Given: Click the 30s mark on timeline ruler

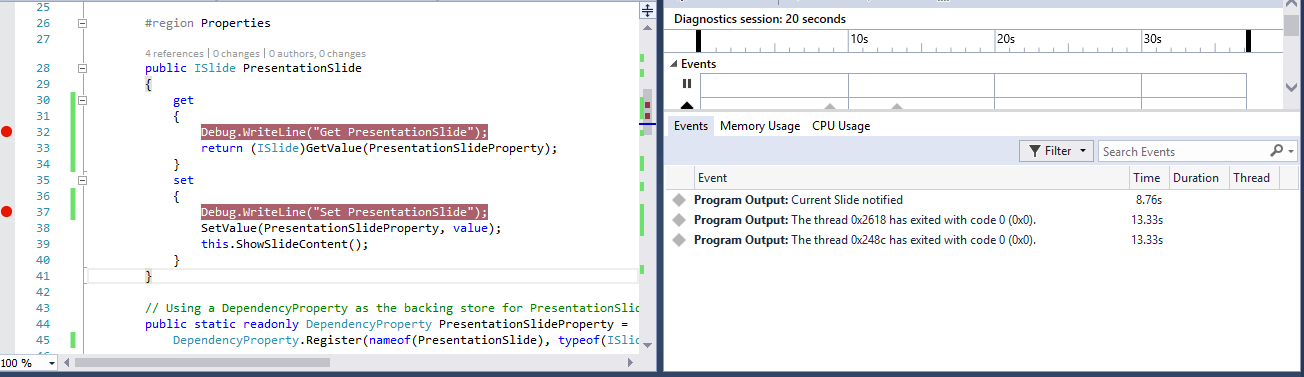Looking at the screenshot, I should coord(1152,38).
